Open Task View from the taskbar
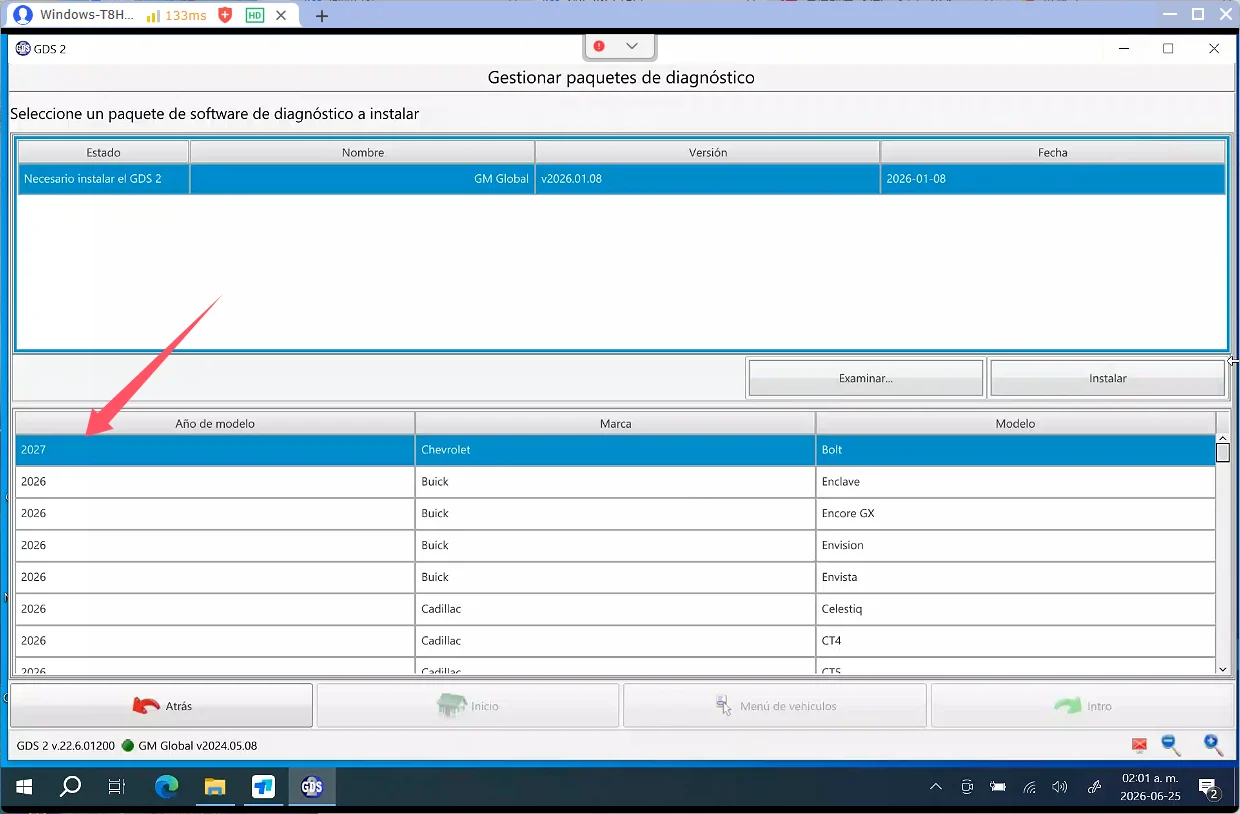Image resolution: width=1240 pixels, height=814 pixels. pyautogui.click(x=117, y=787)
